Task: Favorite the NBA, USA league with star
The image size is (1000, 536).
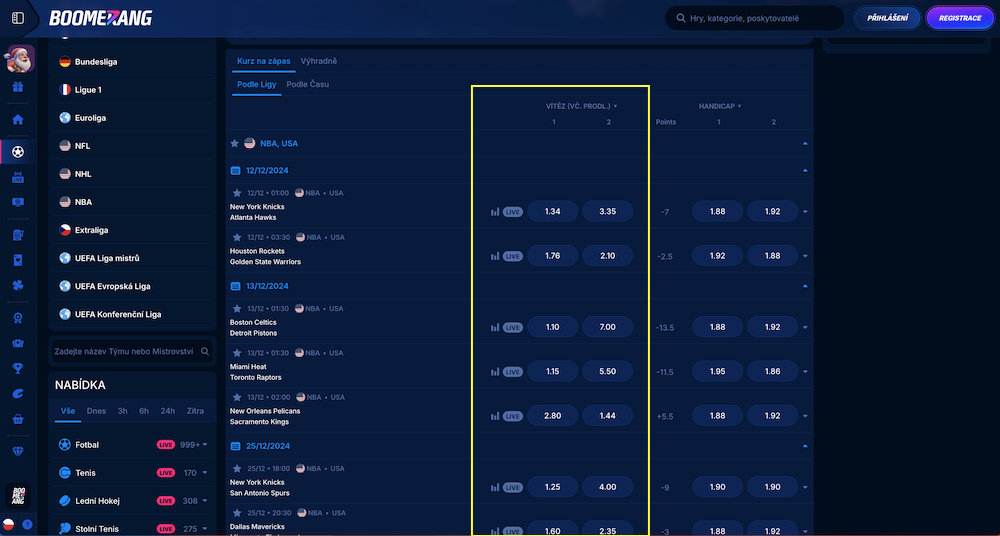Action: pos(235,144)
